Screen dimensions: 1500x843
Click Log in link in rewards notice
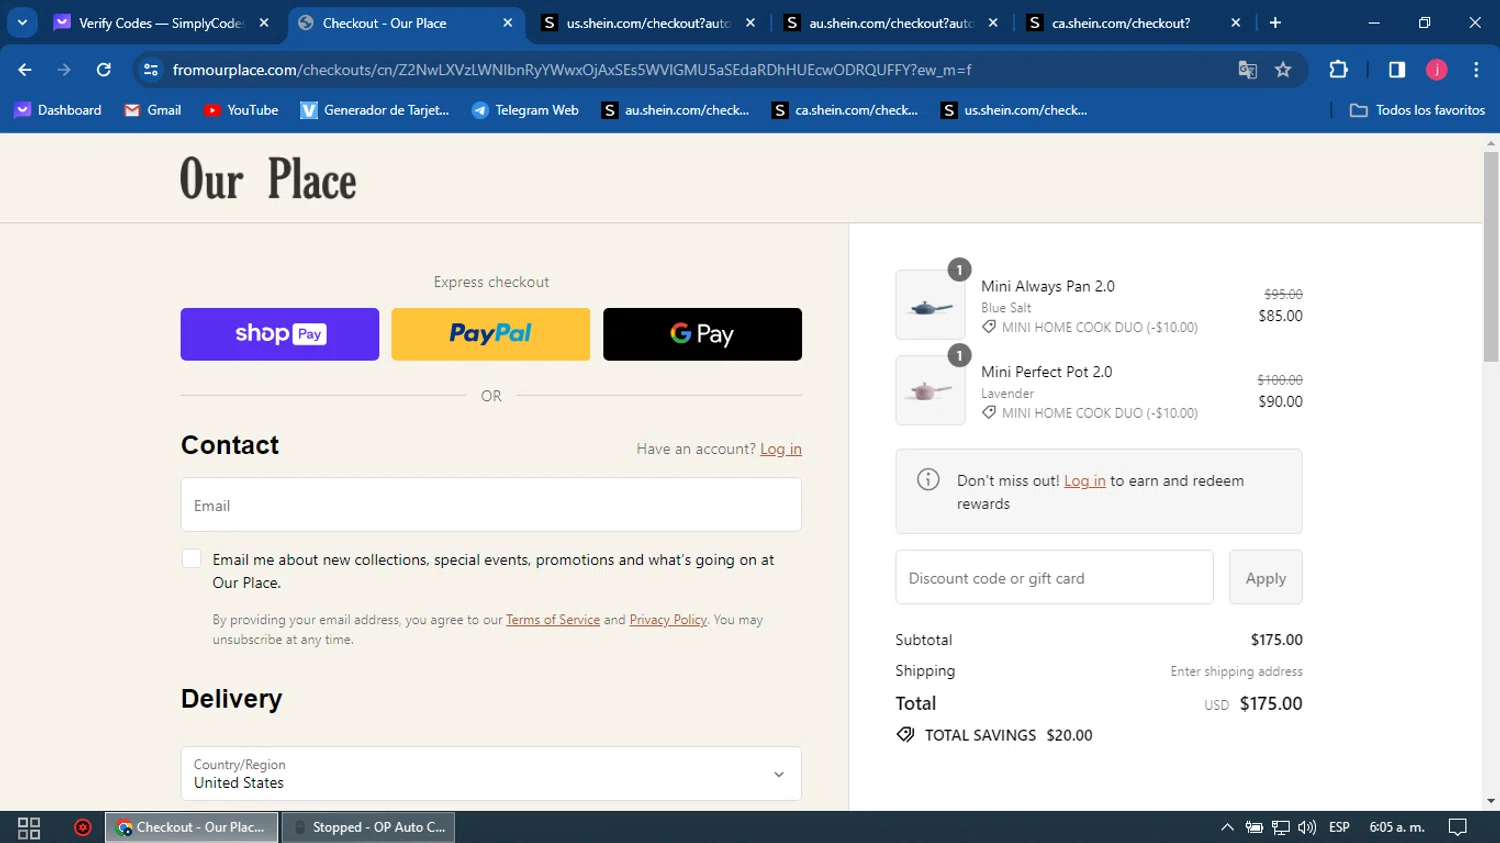pos(1085,481)
